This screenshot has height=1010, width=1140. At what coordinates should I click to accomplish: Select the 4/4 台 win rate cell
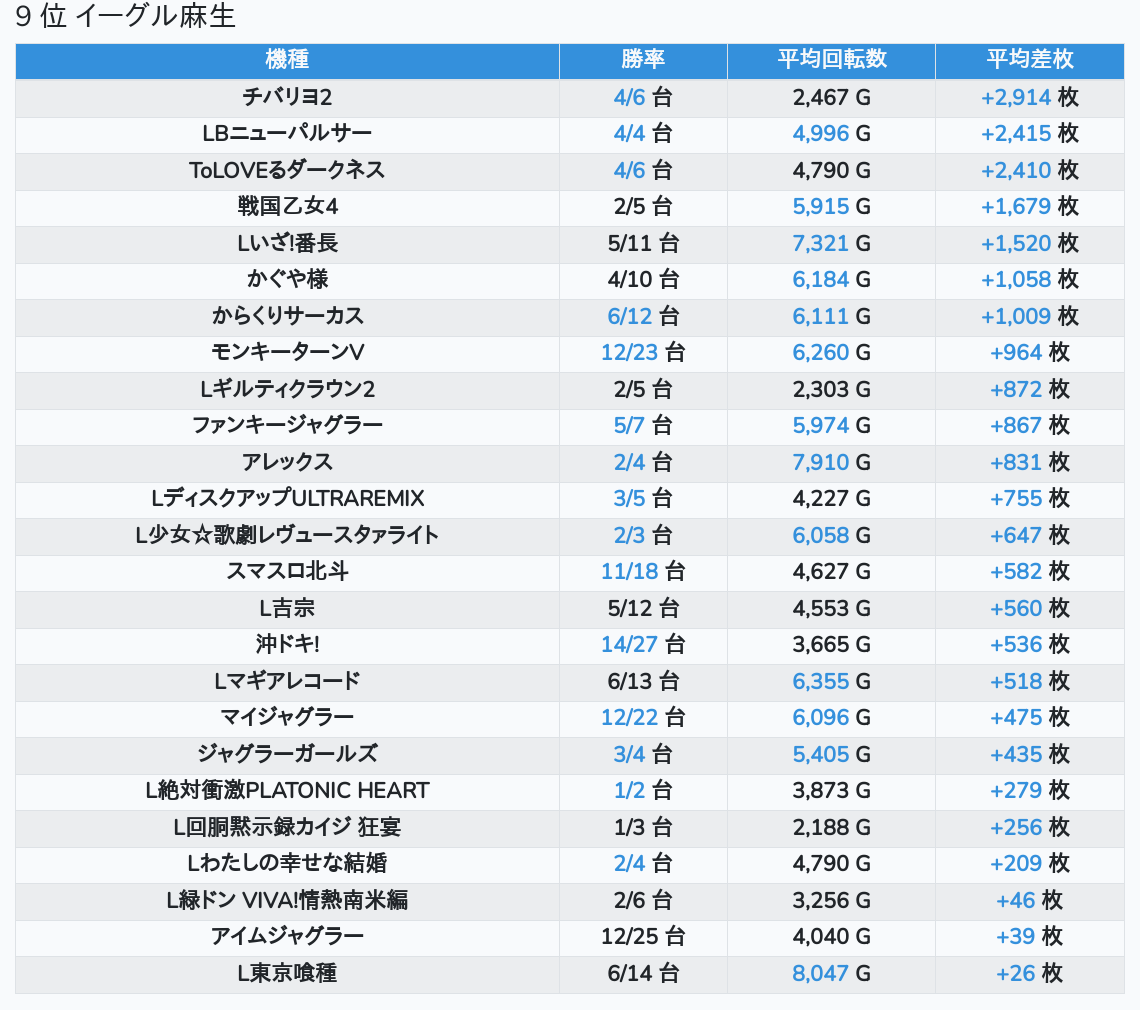point(643,134)
